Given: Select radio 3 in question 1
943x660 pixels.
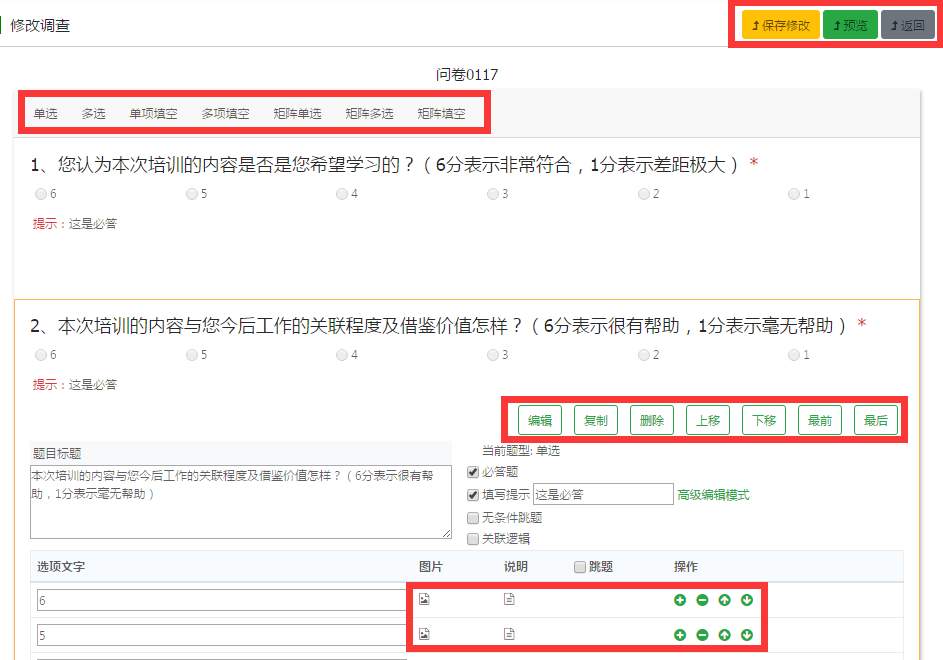Looking at the screenshot, I should click(x=493, y=194).
